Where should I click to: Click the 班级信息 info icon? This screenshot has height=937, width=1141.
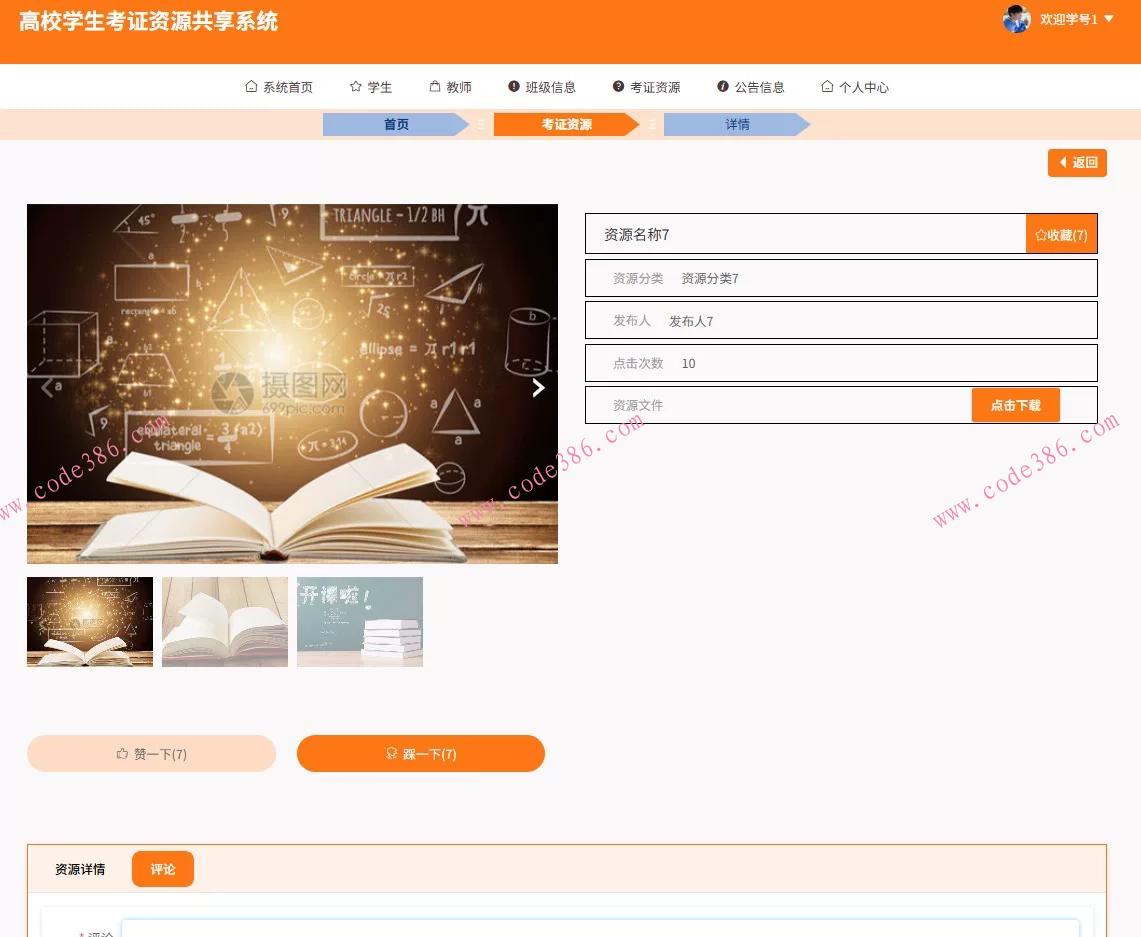[x=513, y=86]
